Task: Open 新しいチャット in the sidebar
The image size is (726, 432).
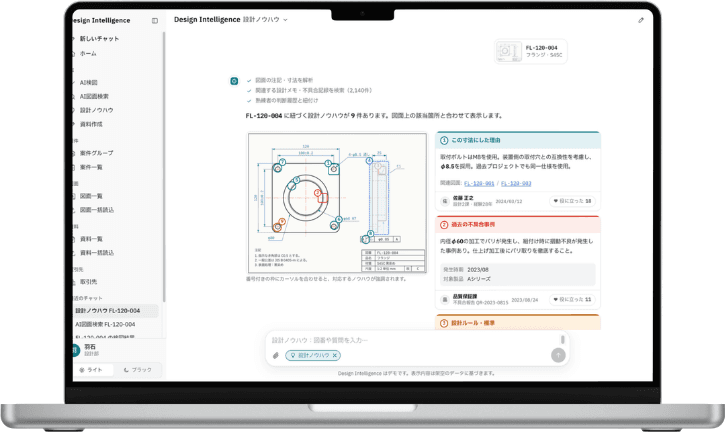Action: 99,39
